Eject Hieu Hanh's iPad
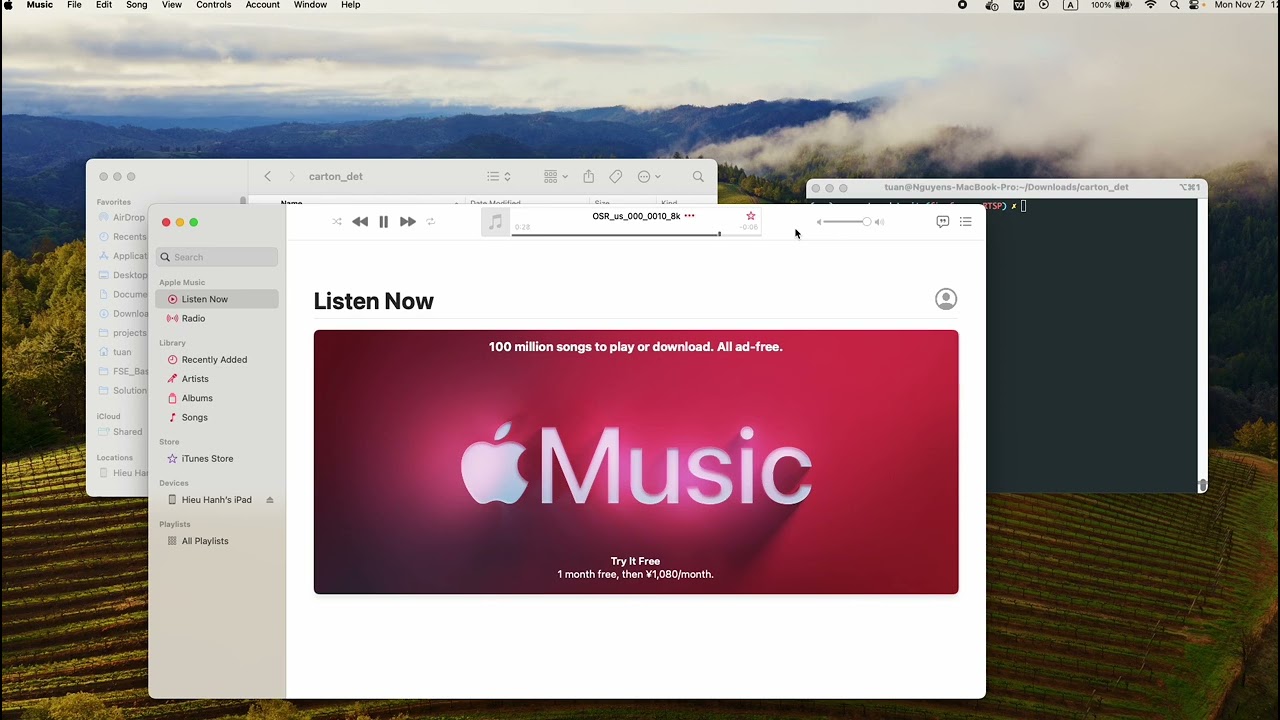Screen dimensions: 1280x720 269,500
